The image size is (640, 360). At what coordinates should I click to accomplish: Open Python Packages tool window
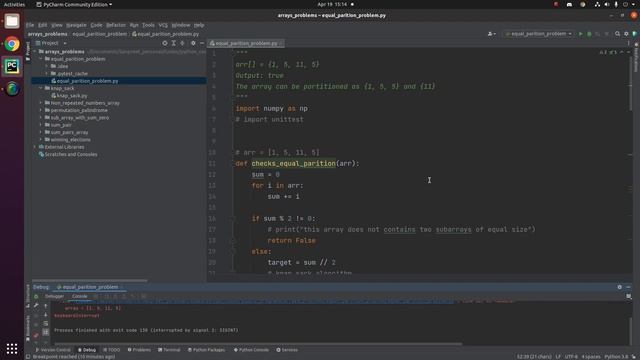coord(206,350)
